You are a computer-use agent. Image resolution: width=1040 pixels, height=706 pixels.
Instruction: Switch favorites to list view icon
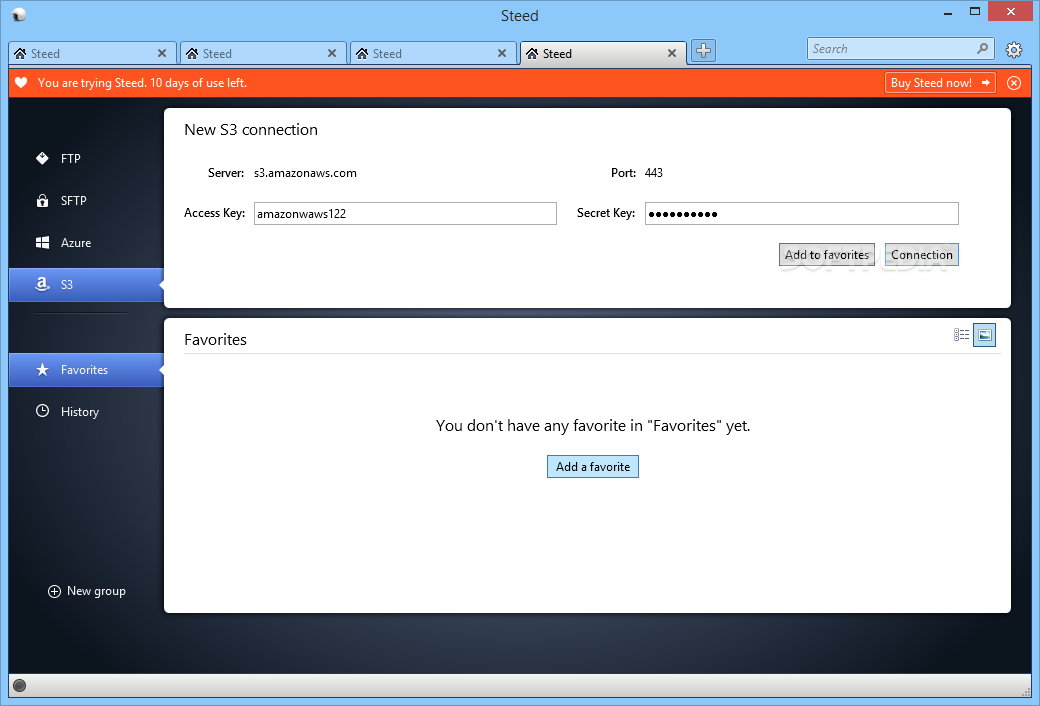(961, 334)
